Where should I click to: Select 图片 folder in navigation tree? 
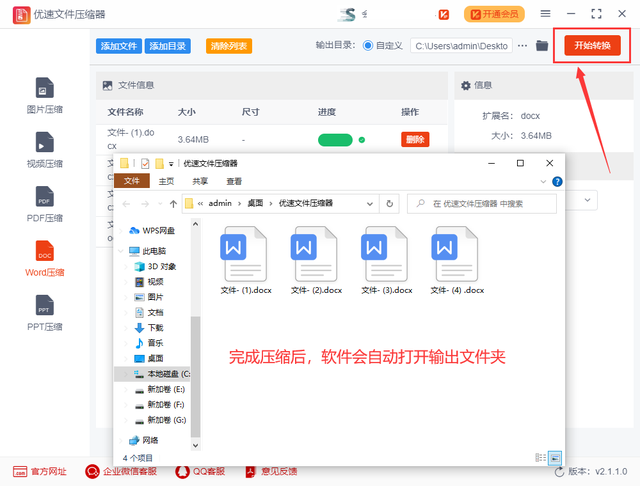[x=149, y=297]
